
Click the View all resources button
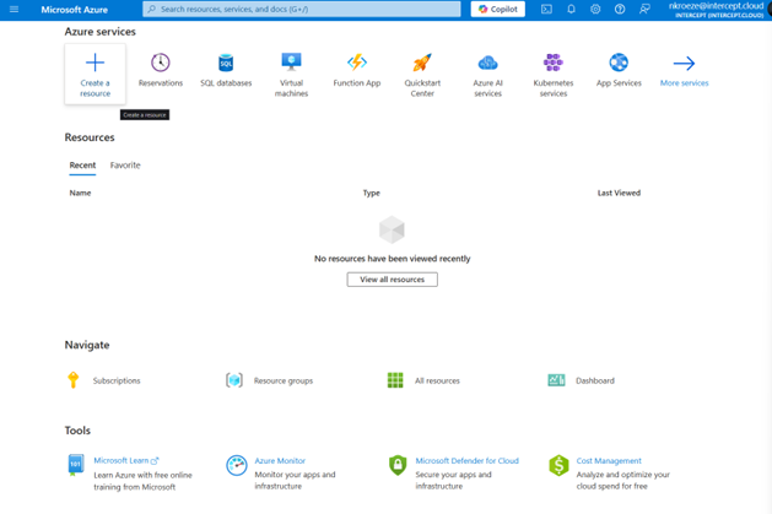tap(392, 279)
